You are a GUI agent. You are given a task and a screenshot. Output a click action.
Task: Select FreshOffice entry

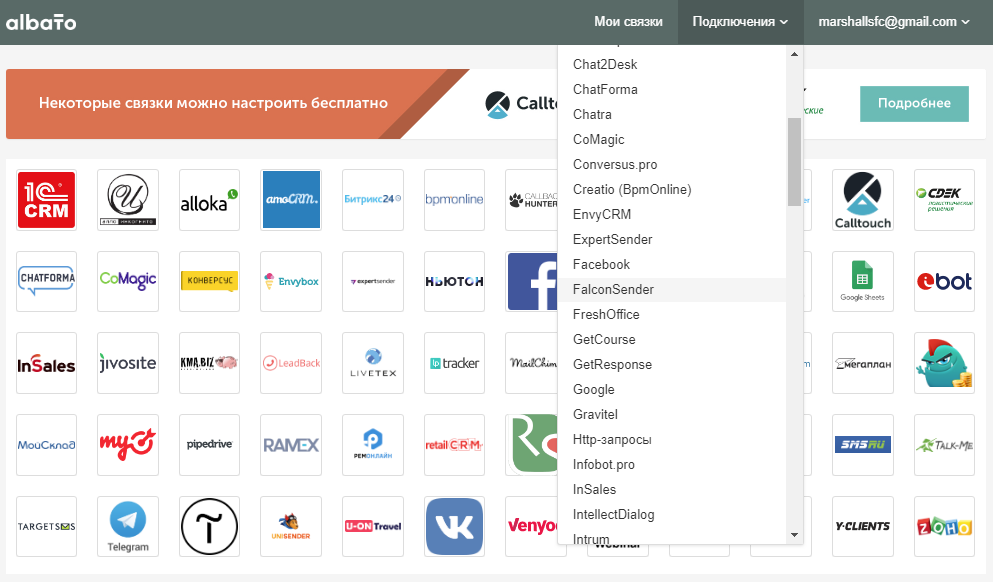point(671,315)
